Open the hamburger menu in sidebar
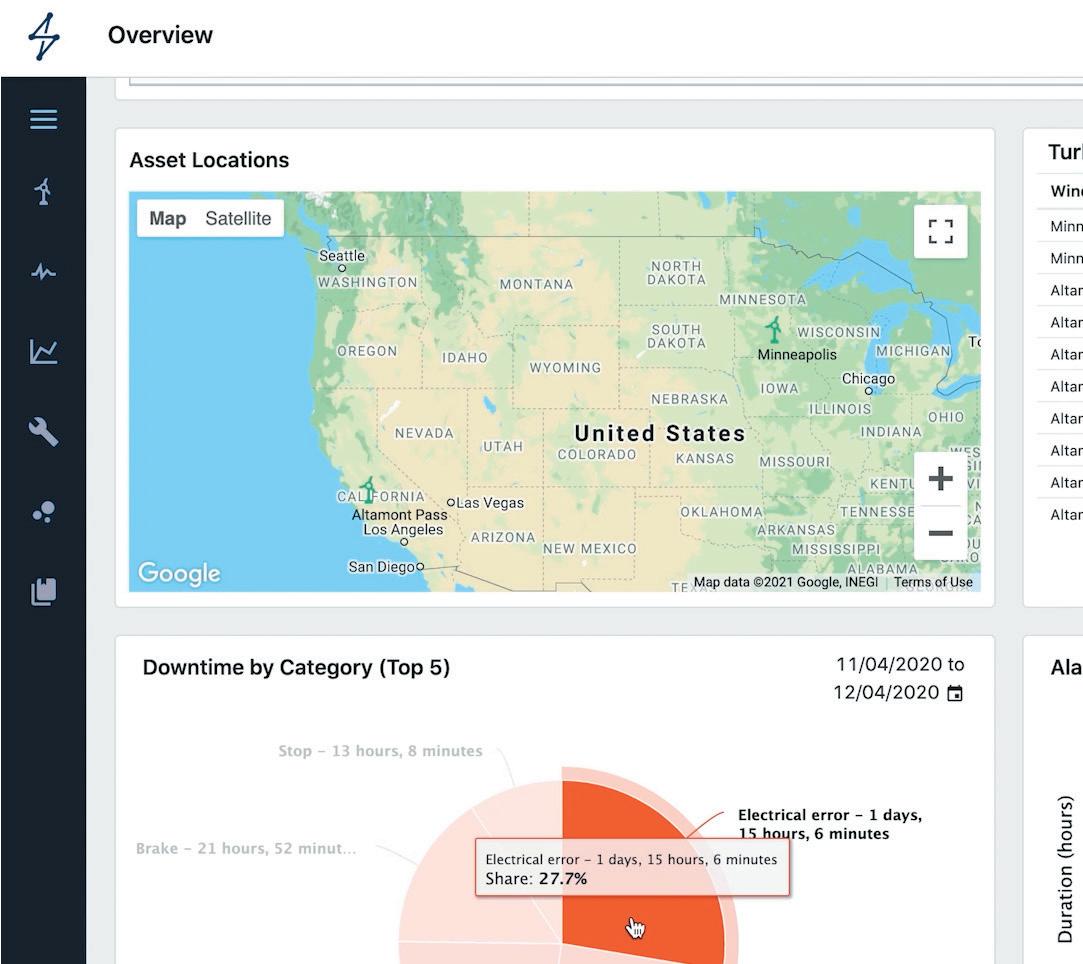Image resolution: width=1083 pixels, height=964 pixels. pos(43,120)
